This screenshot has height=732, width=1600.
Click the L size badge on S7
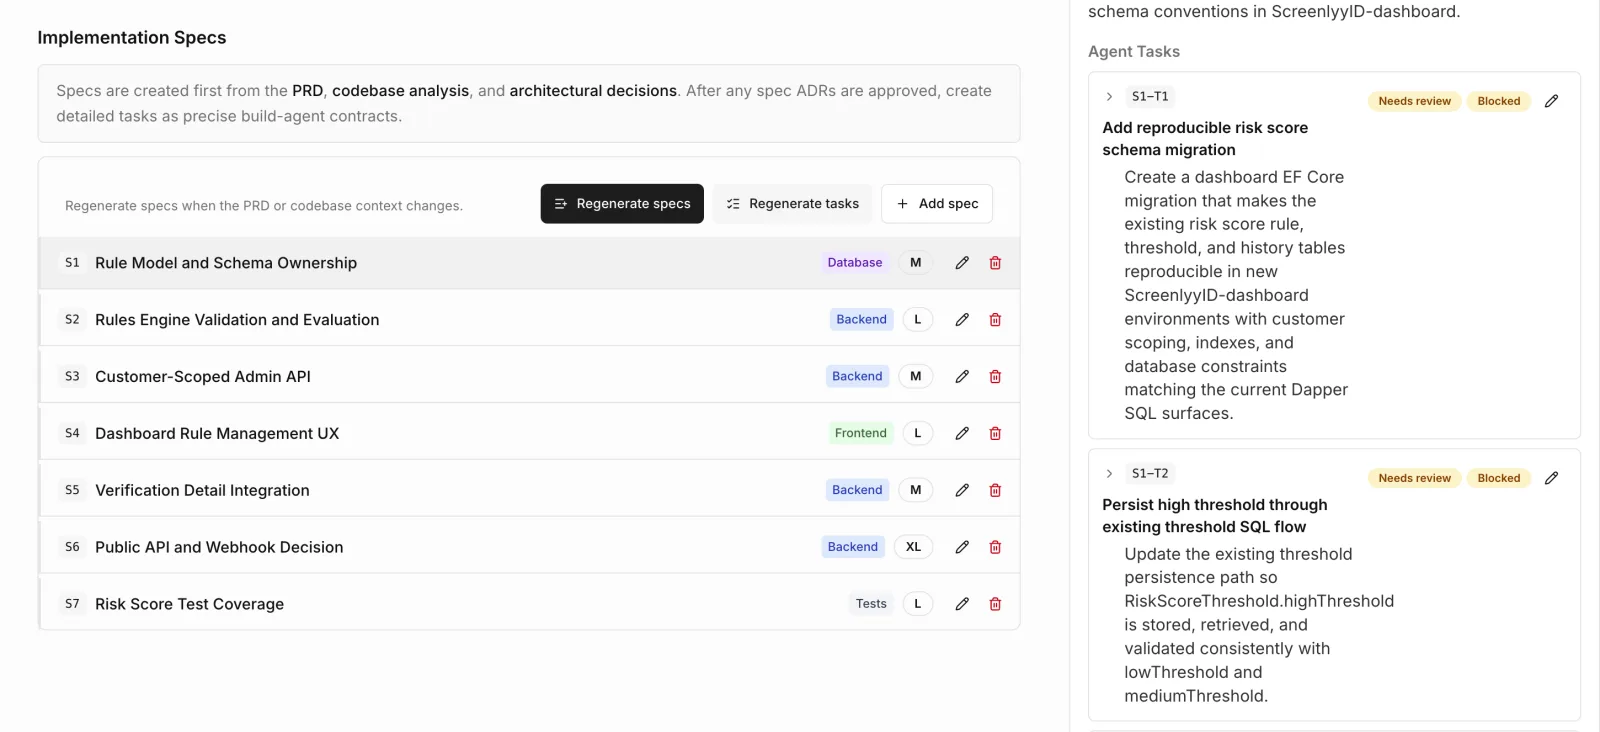tap(918, 604)
